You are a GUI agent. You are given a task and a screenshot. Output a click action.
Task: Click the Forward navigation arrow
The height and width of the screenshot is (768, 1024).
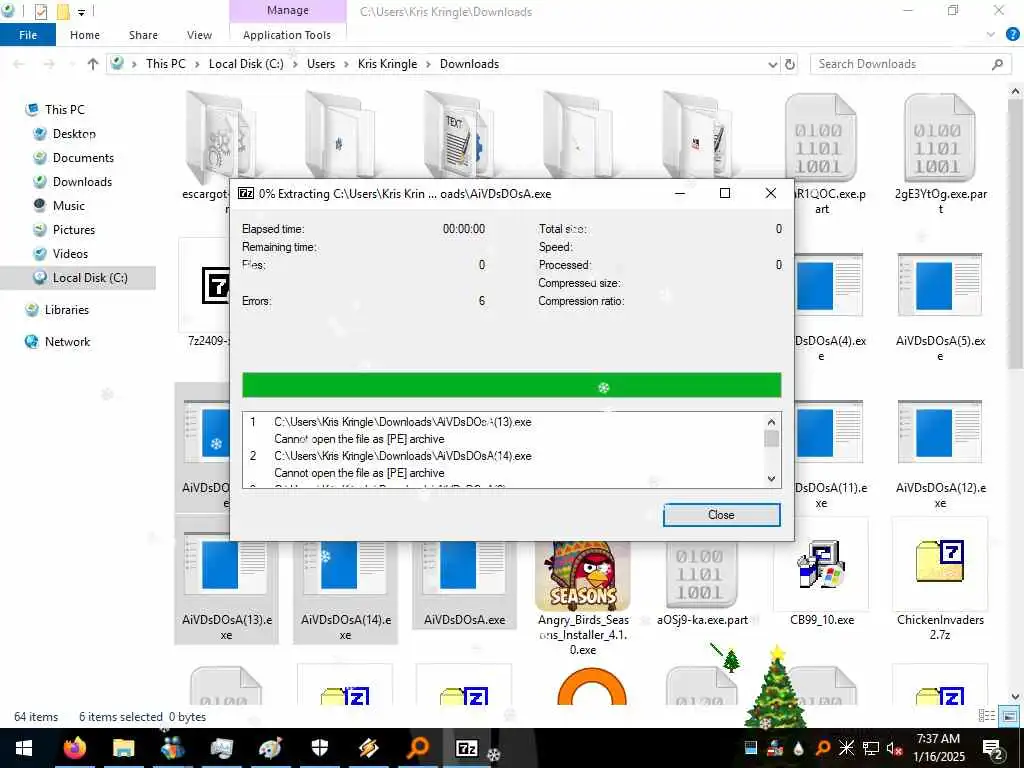point(48,64)
